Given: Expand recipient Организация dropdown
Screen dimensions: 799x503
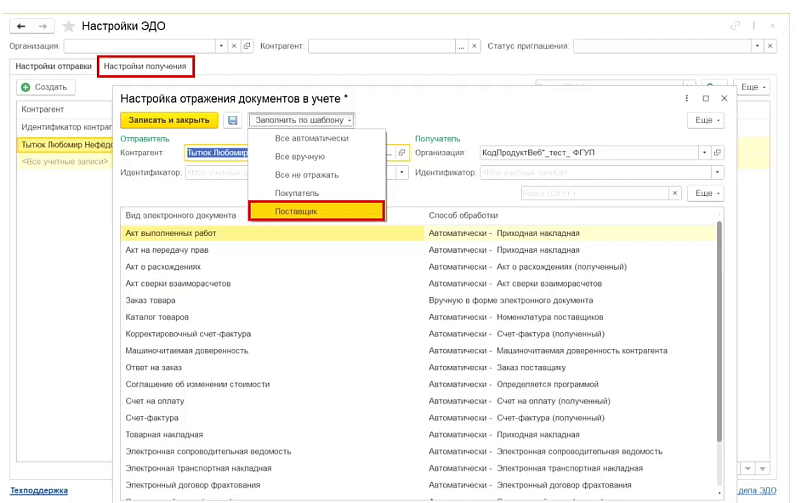Looking at the screenshot, I should [704, 152].
